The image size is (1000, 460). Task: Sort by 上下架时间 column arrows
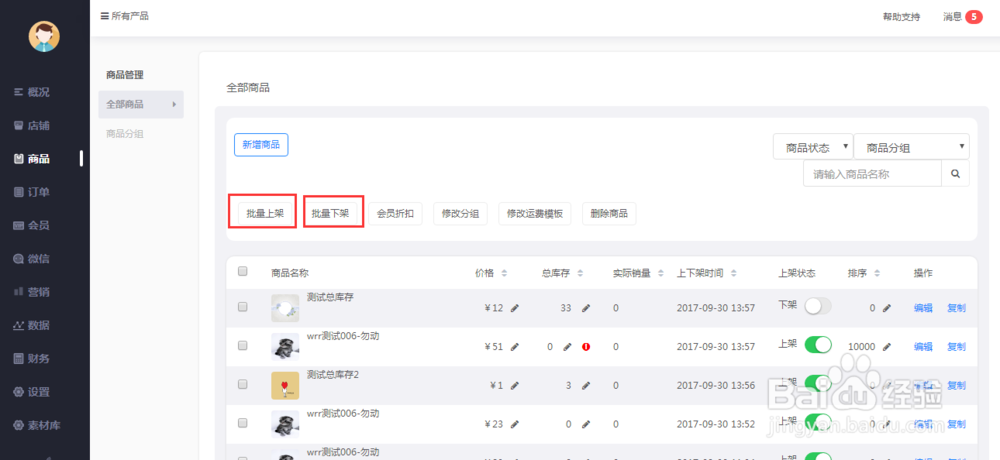point(733,274)
